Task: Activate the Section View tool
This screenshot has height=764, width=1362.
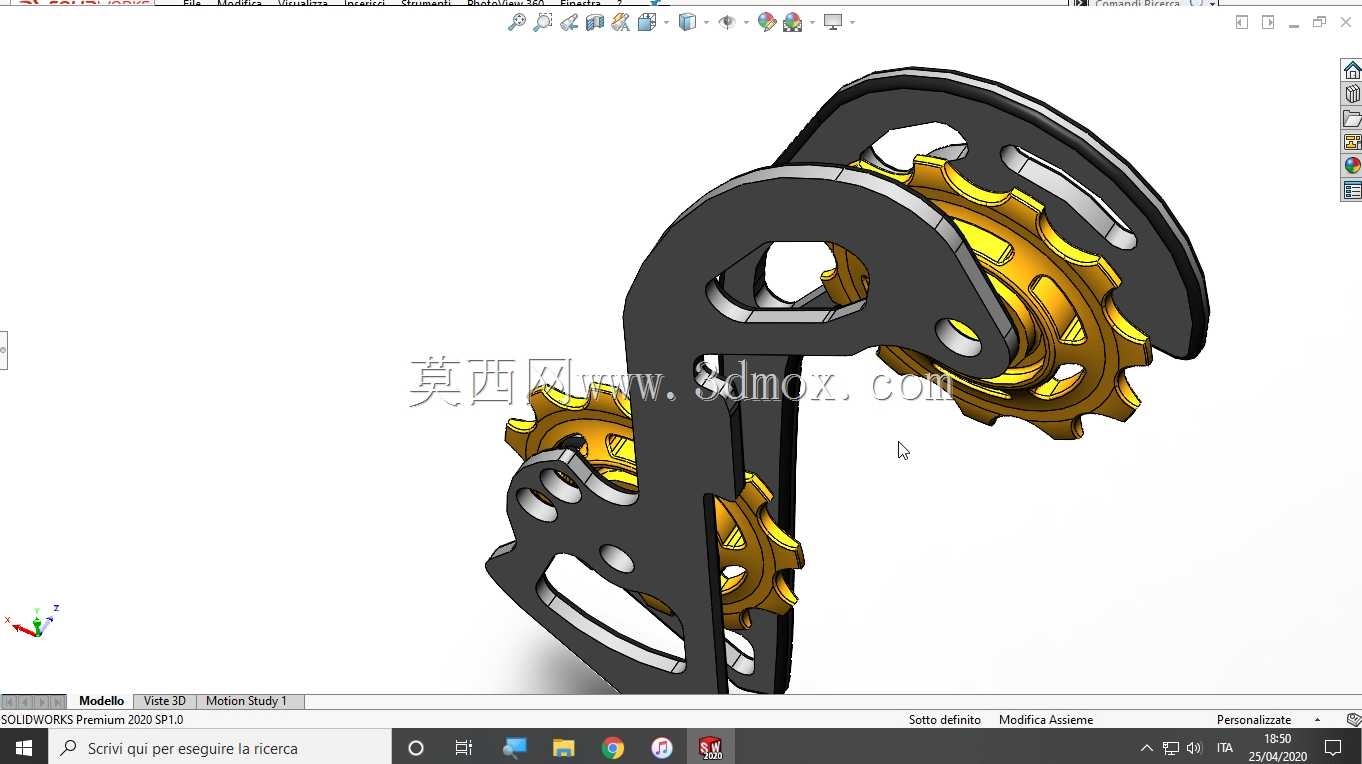Action: (595, 22)
